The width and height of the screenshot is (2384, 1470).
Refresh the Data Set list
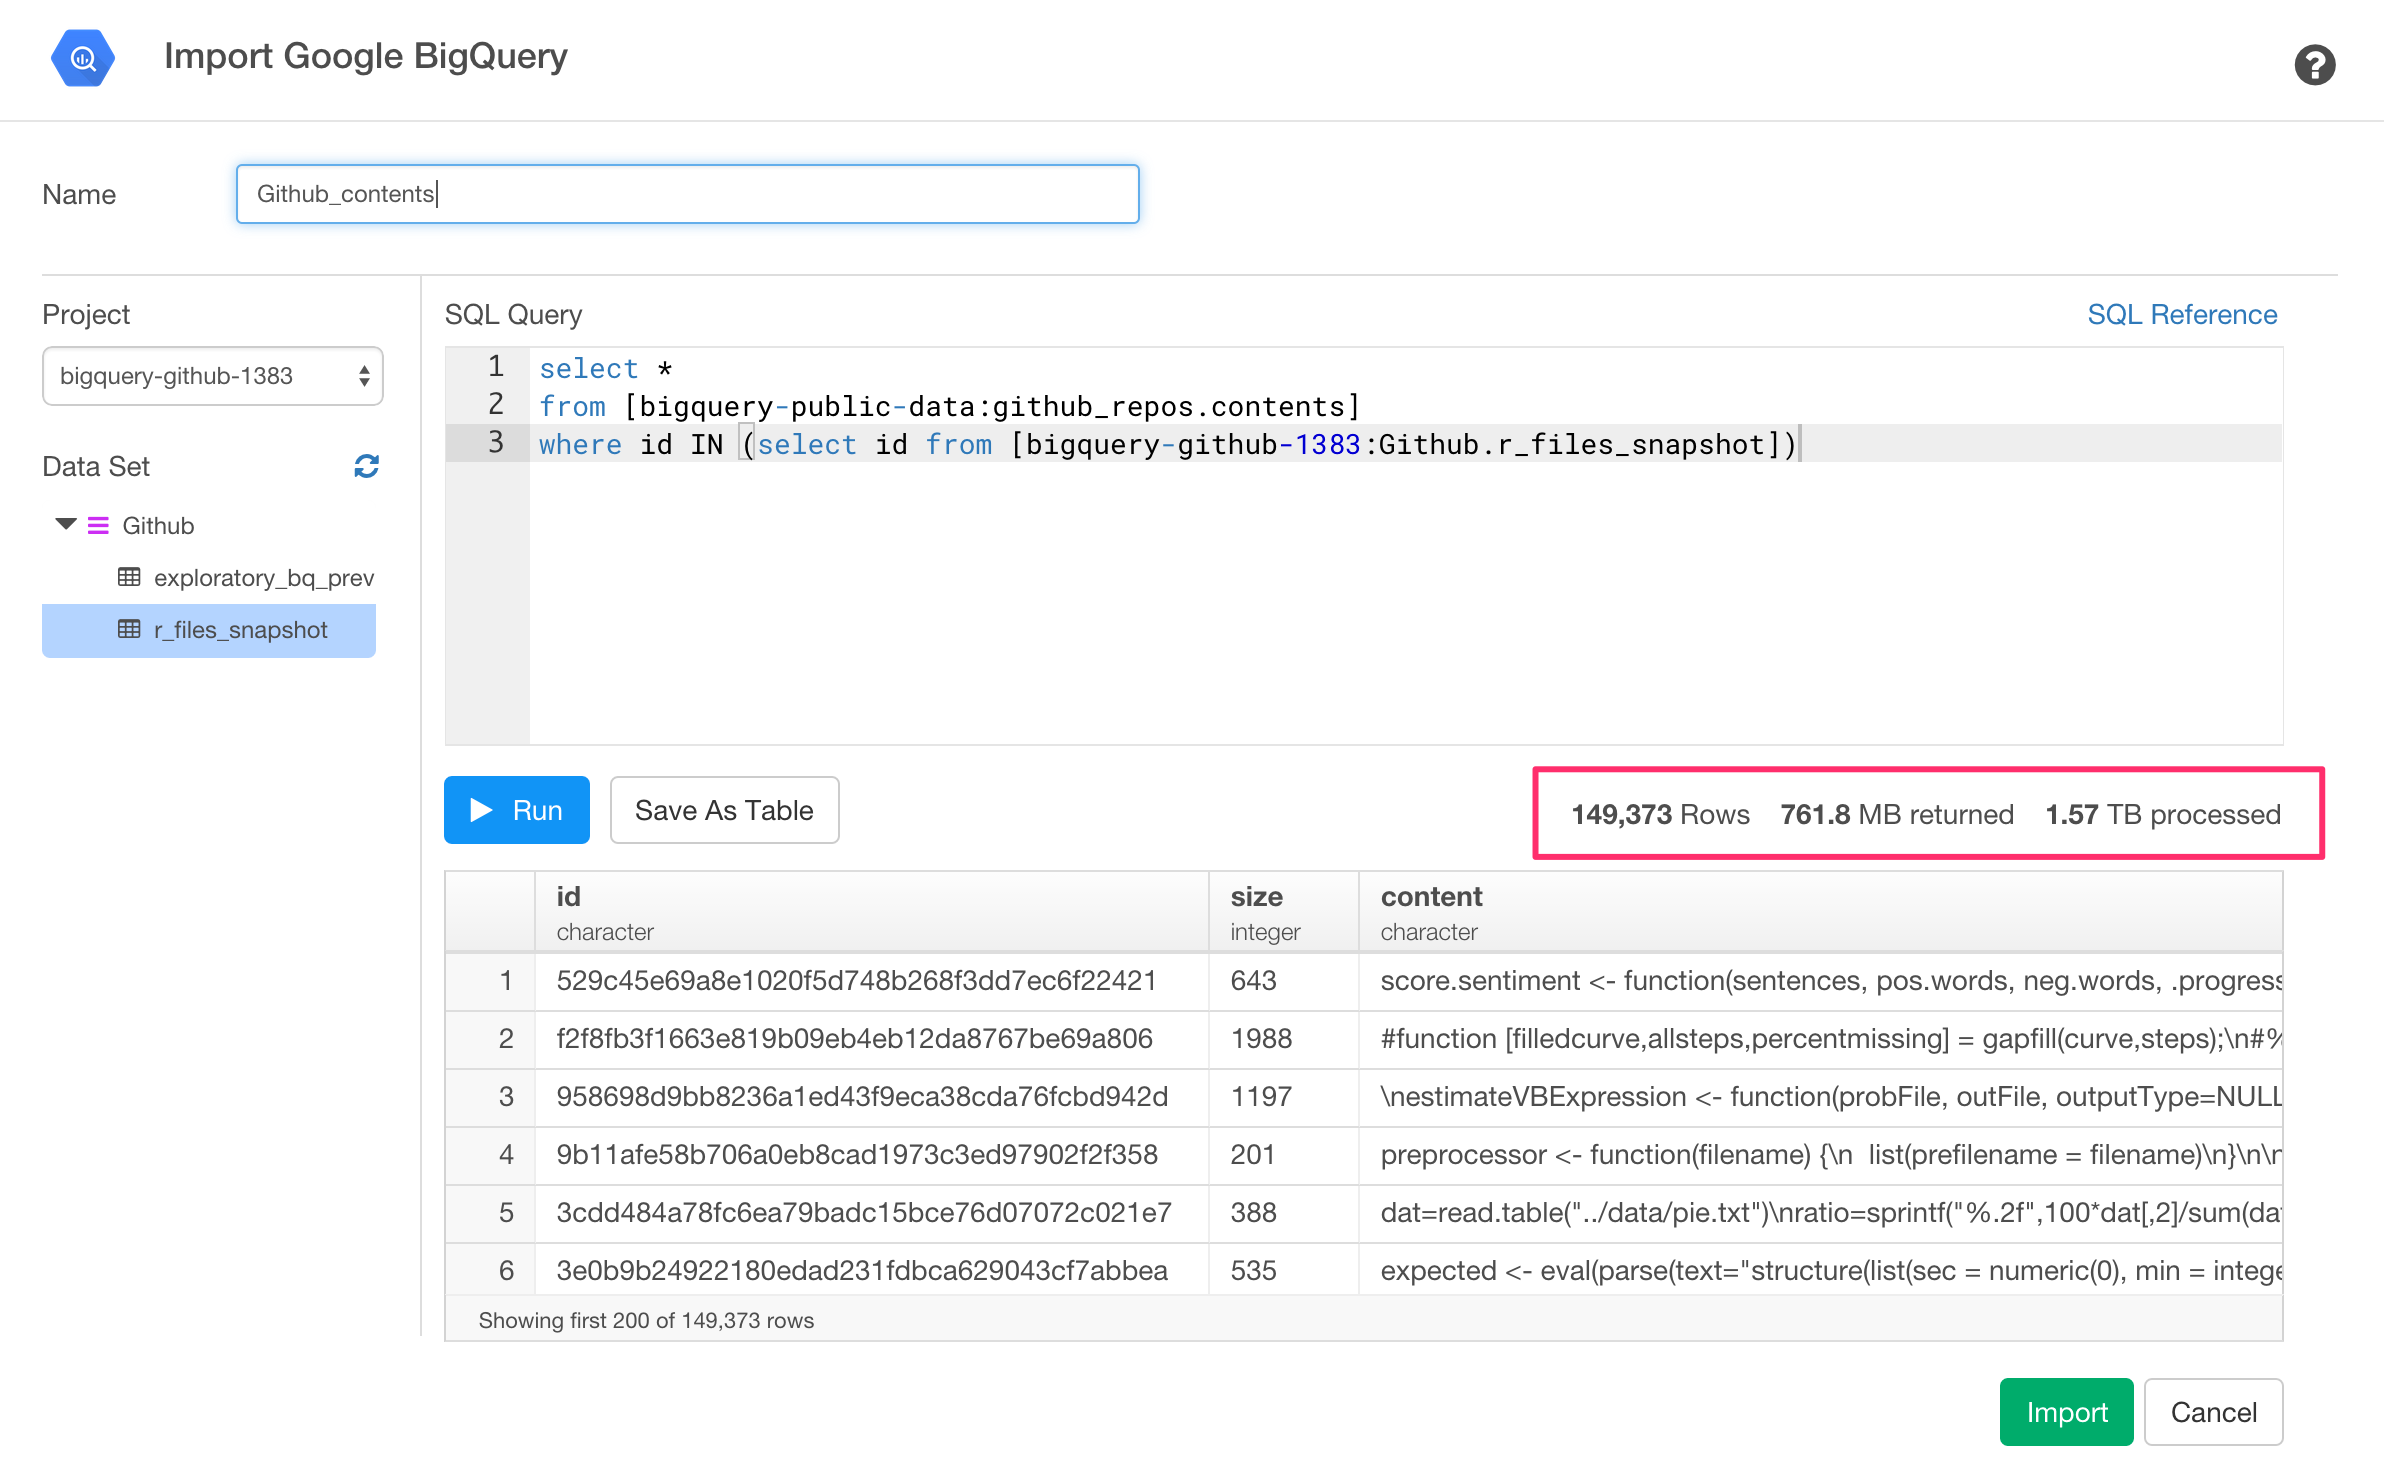[366, 466]
